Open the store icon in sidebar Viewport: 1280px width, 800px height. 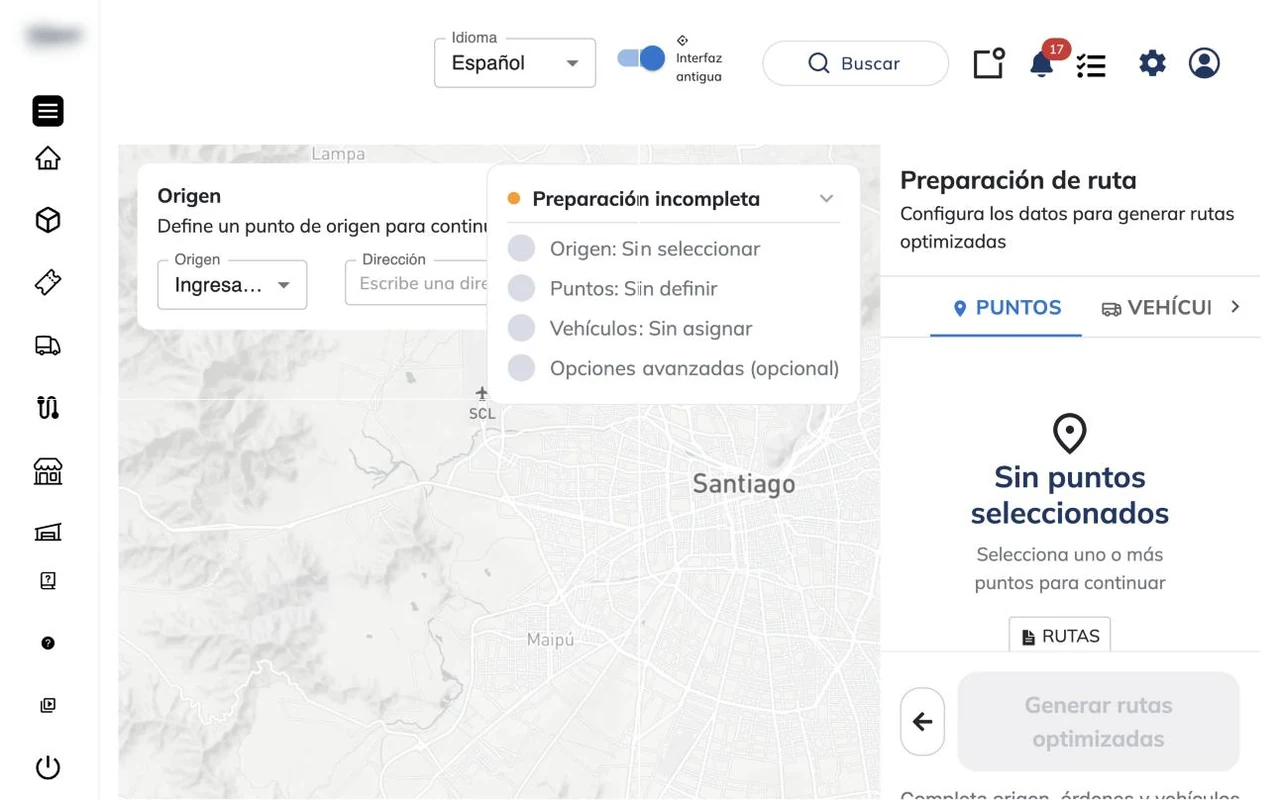[48, 471]
